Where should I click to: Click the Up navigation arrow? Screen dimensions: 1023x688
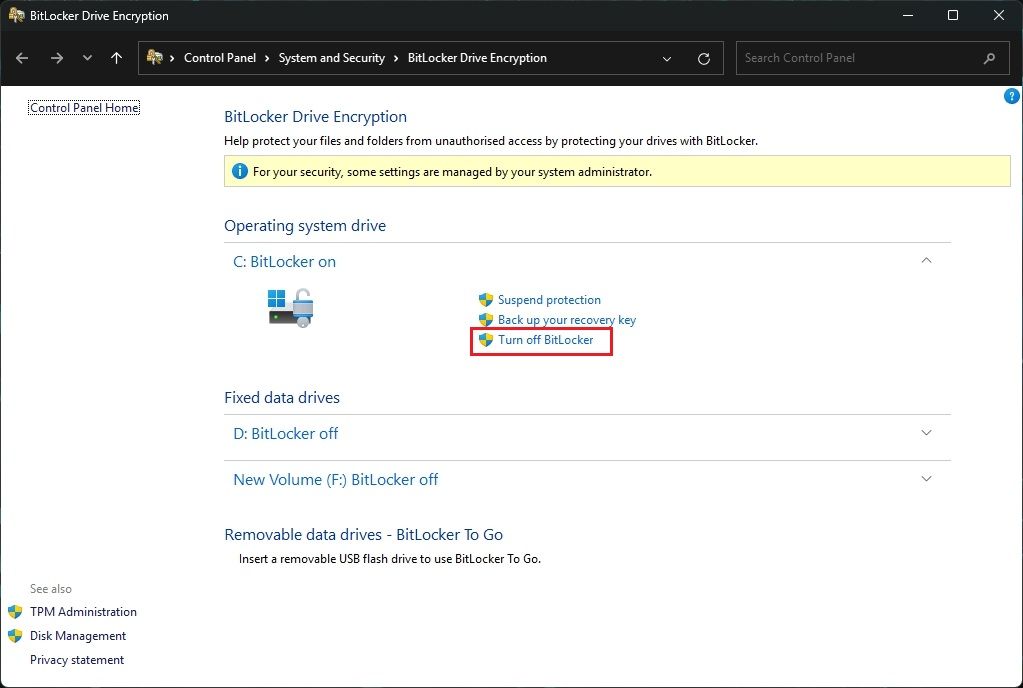pyautogui.click(x=116, y=58)
